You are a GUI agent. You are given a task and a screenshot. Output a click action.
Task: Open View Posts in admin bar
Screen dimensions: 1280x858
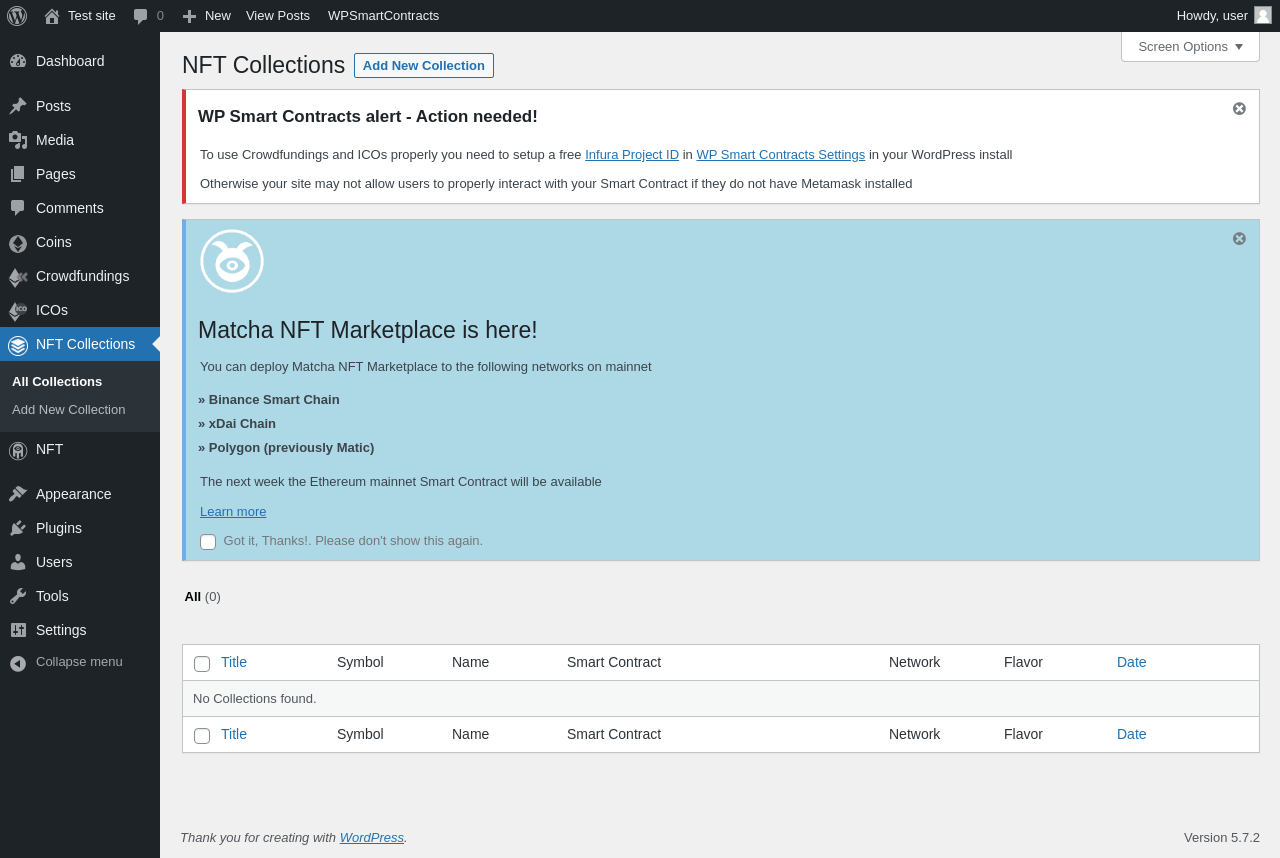(278, 16)
